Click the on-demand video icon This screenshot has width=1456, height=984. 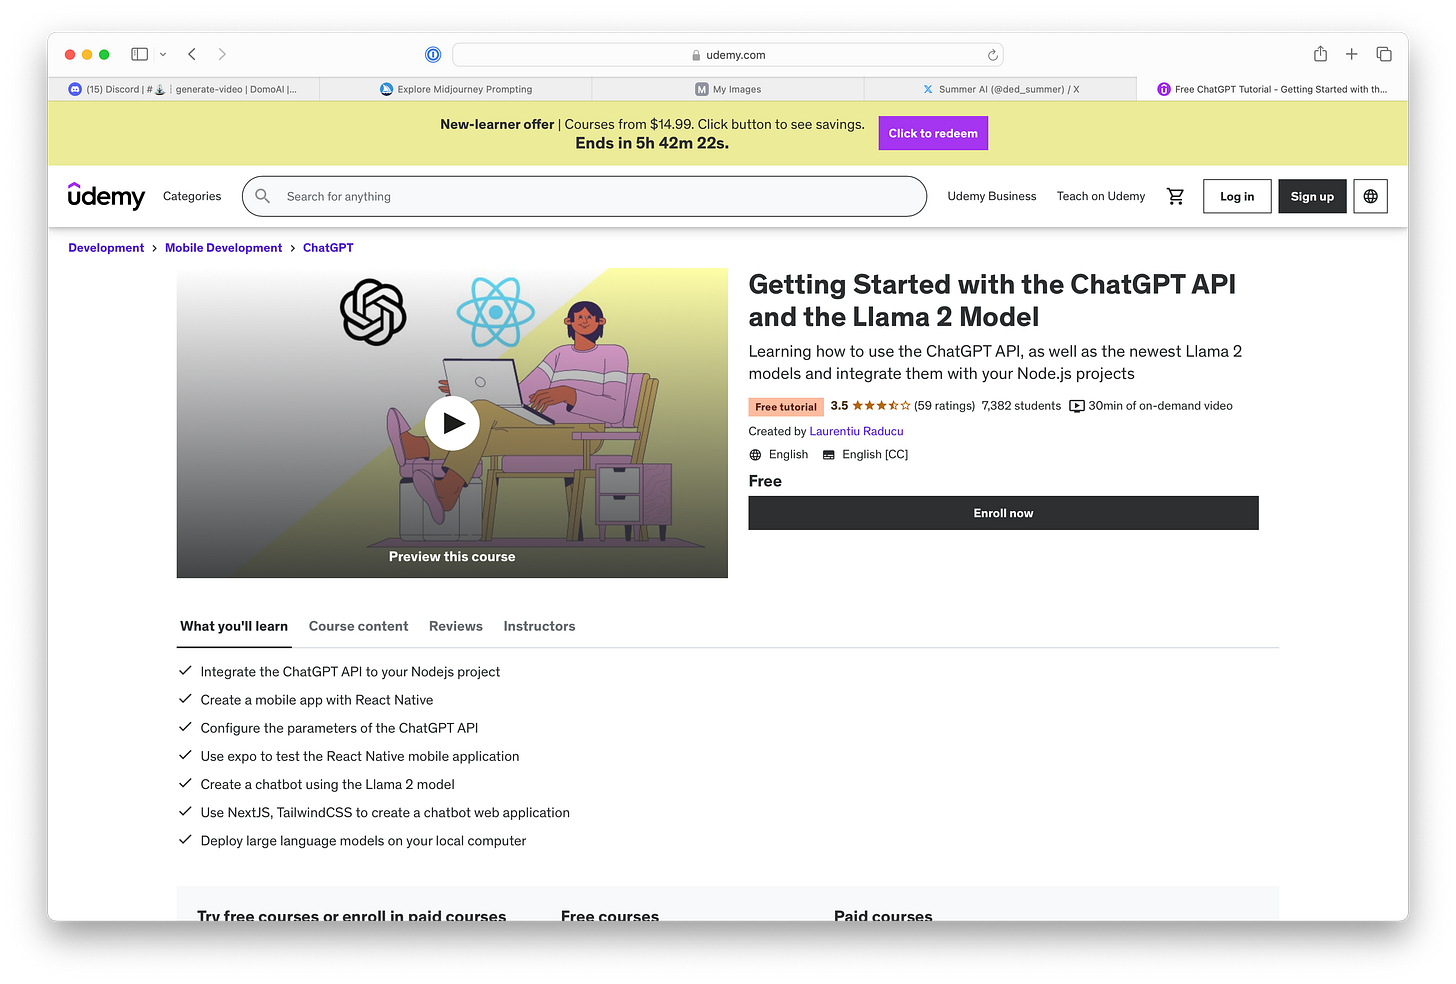tap(1077, 406)
